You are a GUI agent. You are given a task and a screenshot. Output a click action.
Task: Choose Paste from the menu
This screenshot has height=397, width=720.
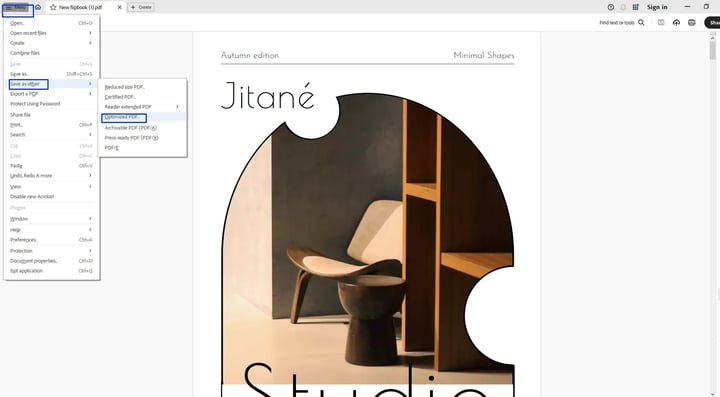click(51, 166)
